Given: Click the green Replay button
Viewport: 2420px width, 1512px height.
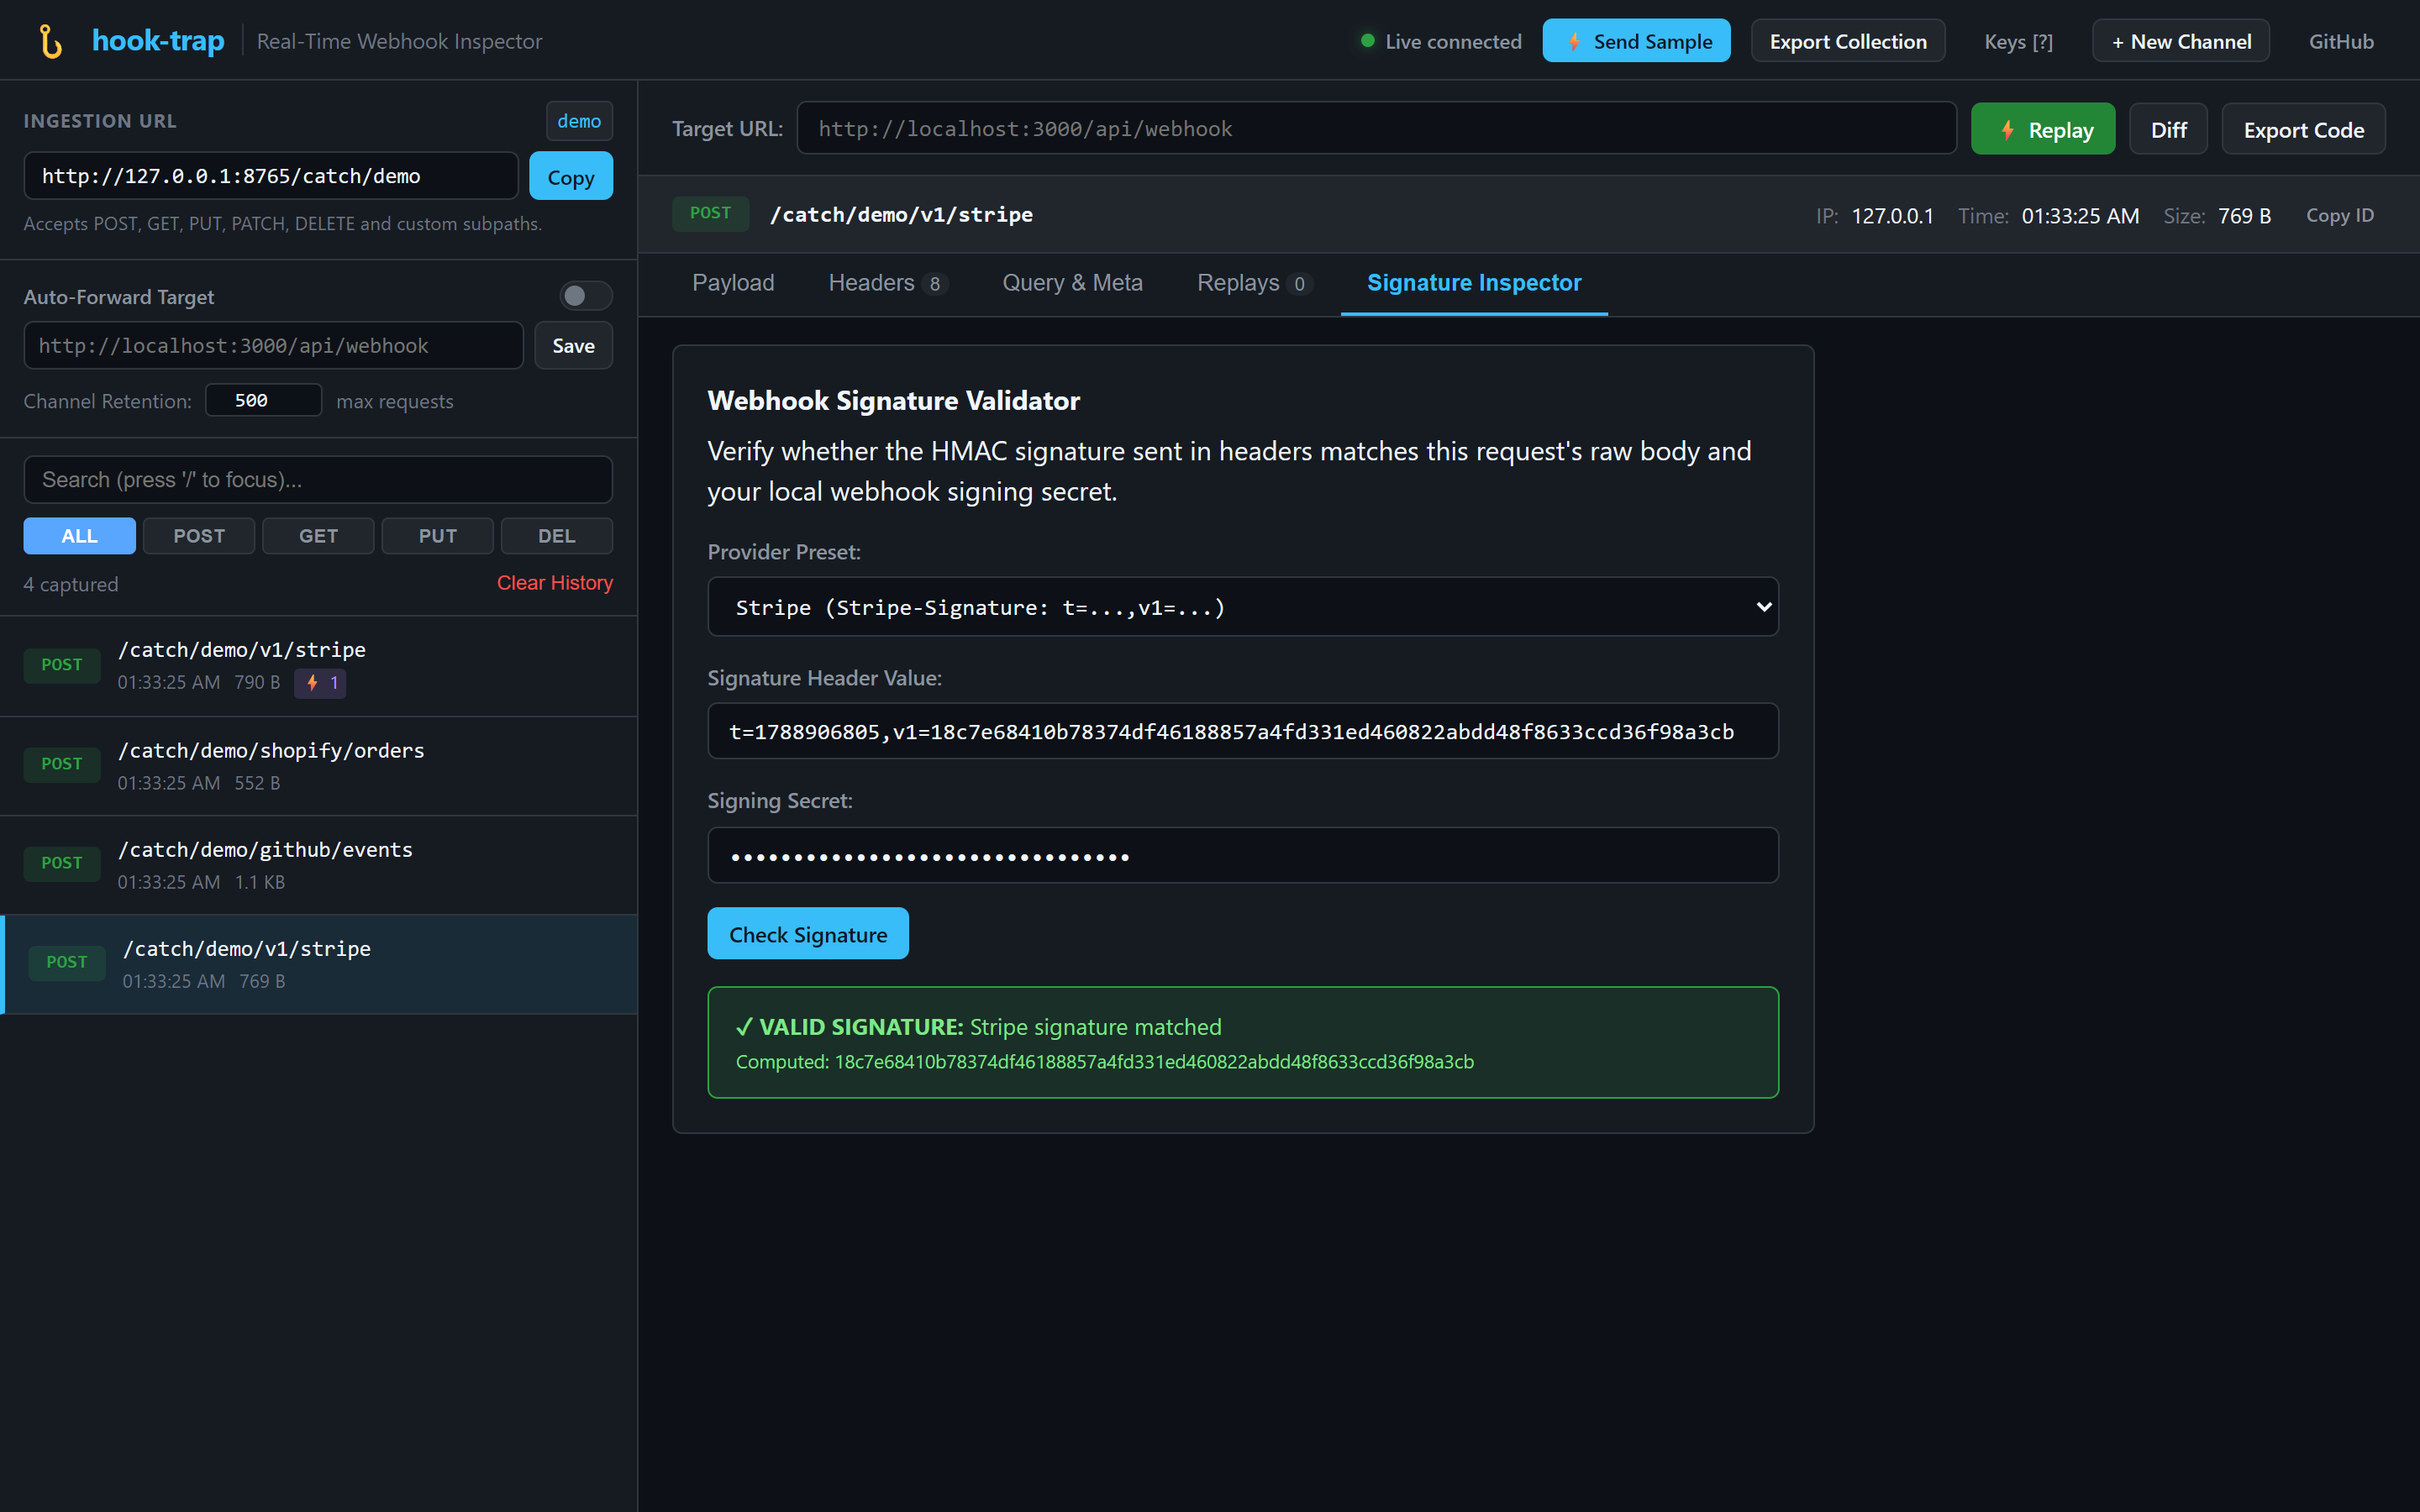Looking at the screenshot, I should [x=2043, y=129].
